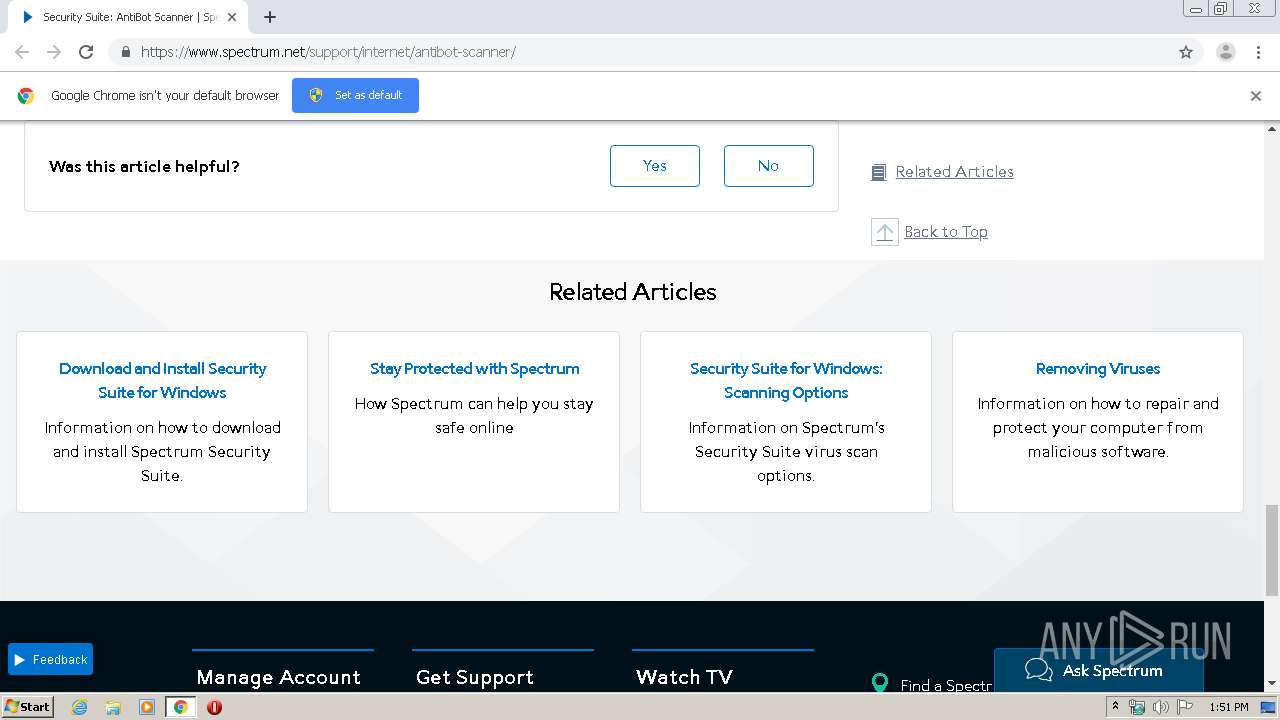Screen dimensions: 1280x720
Task: Click the Manage Account footer heading
Action: pyautogui.click(x=279, y=677)
